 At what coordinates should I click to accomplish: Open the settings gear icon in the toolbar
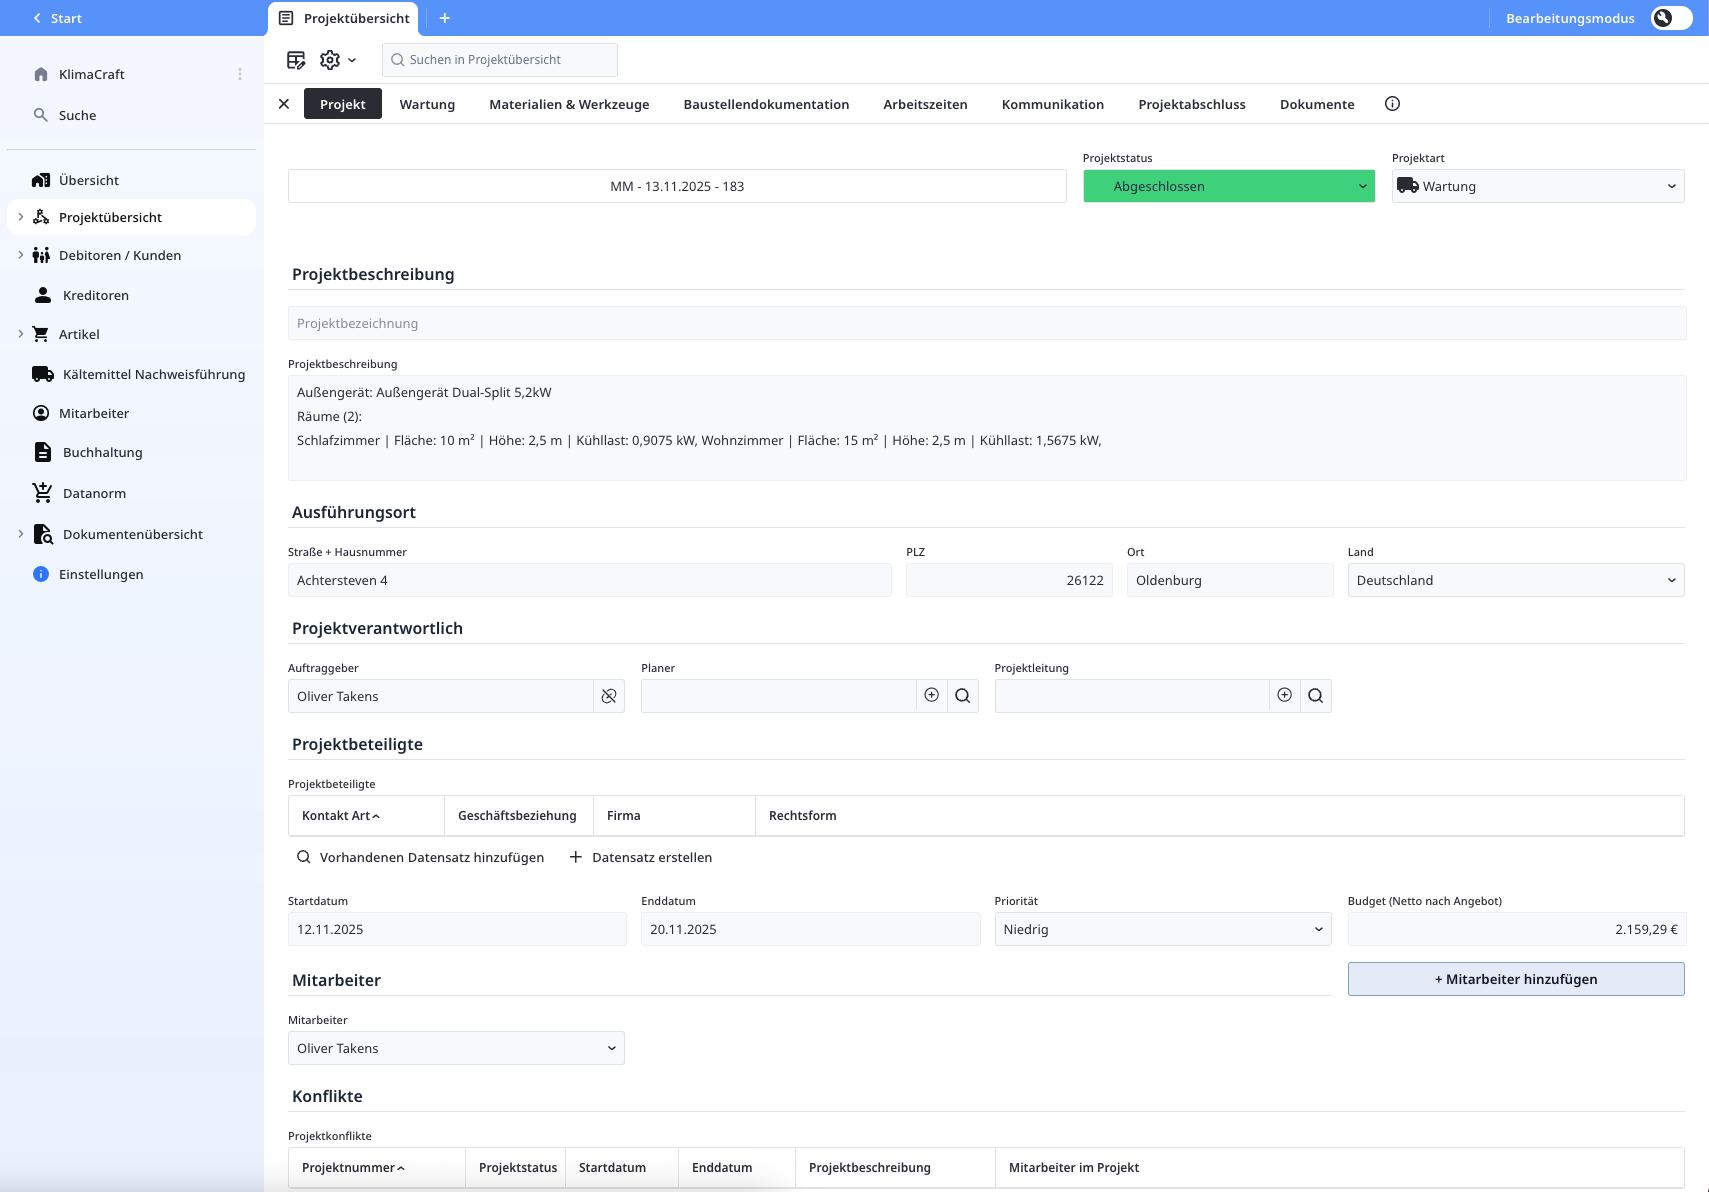330,59
